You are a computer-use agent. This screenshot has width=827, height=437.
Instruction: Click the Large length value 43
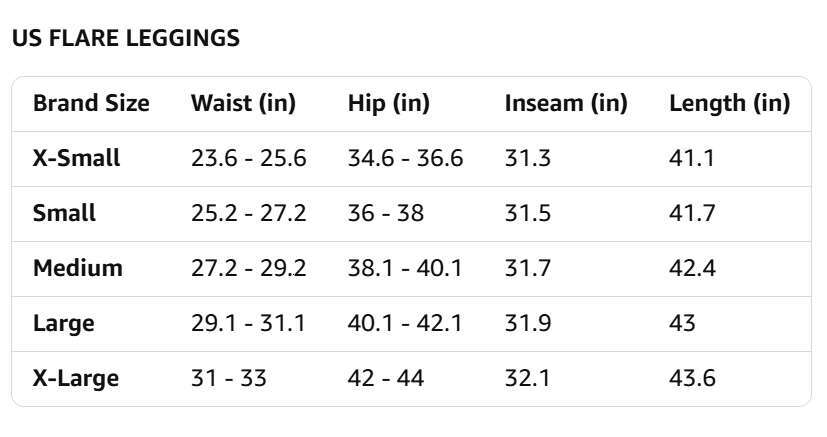(x=683, y=323)
